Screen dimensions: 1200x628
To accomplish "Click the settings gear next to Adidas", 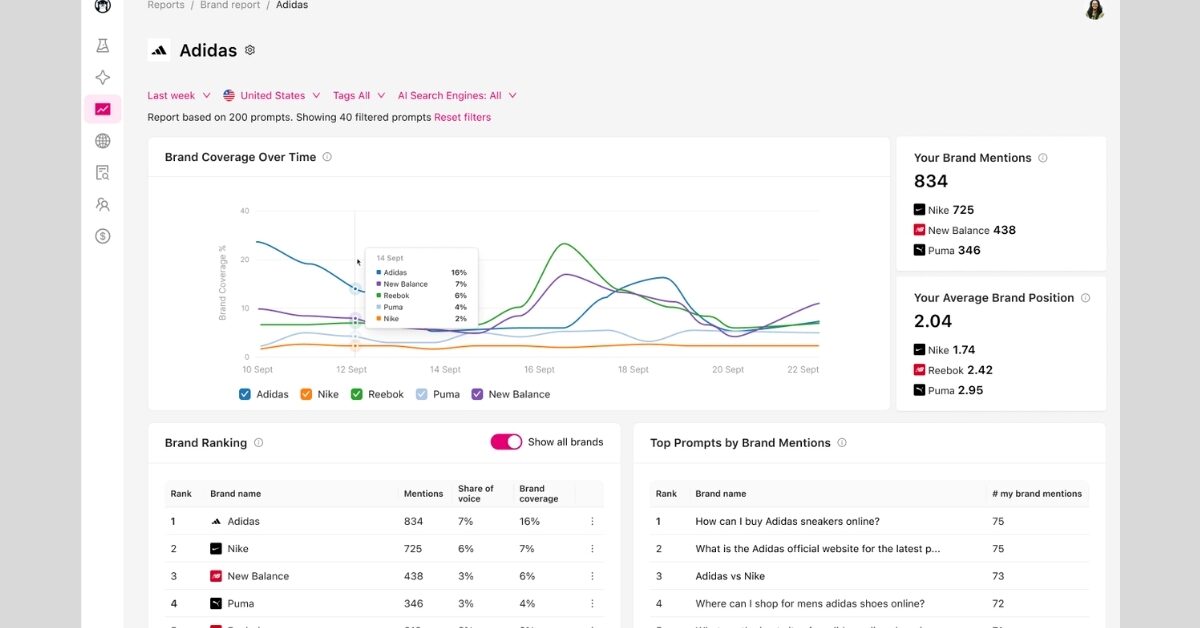I will [x=250, y=50].
